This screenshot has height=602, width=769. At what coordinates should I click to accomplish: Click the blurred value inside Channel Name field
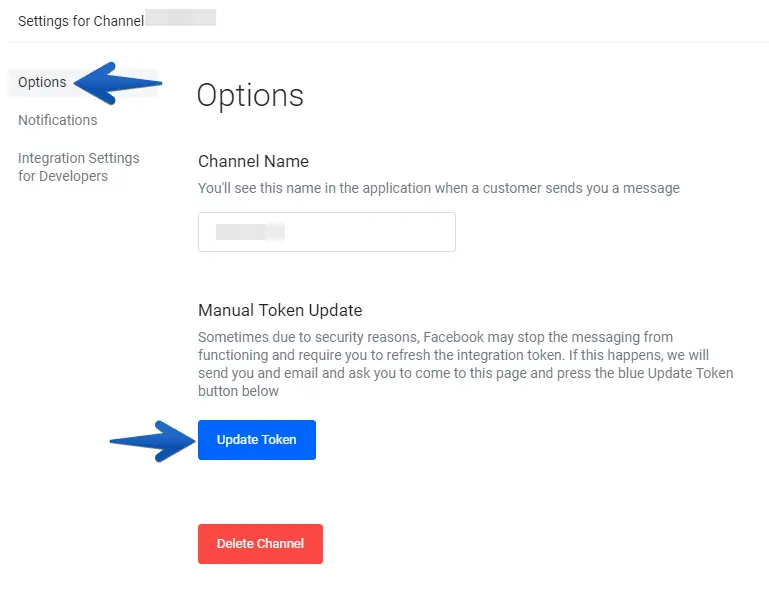tap(250, 232)
